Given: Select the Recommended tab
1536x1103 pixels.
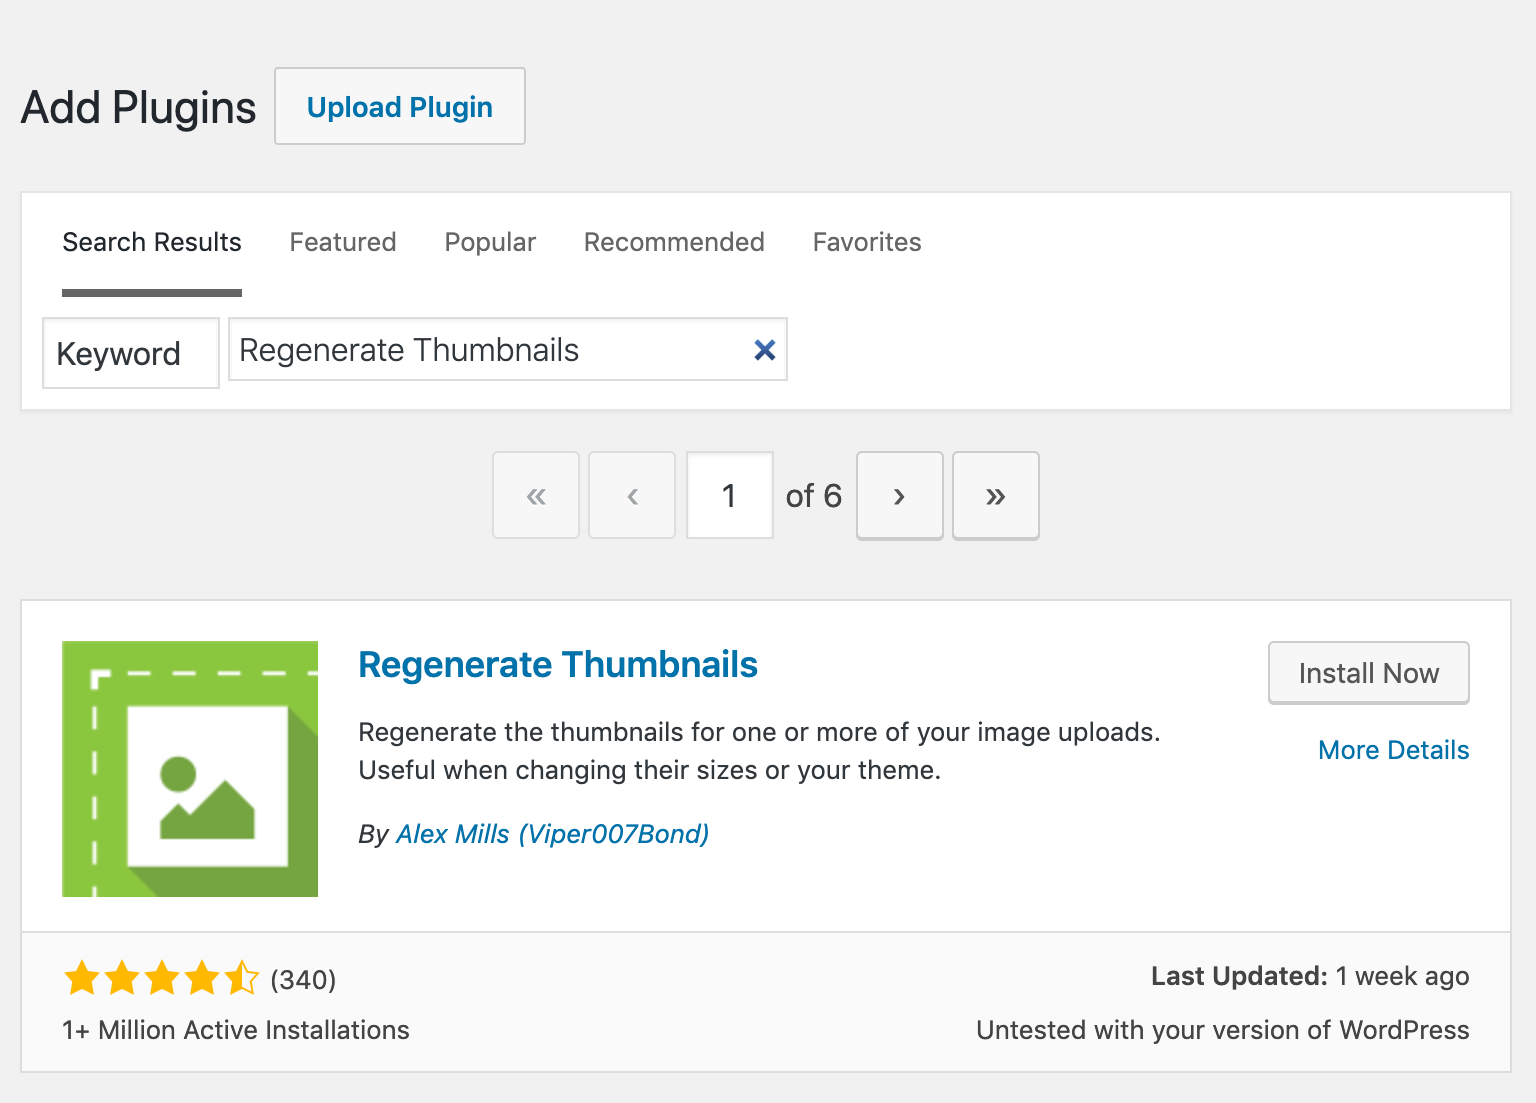Looking at the screenshot, I should click(674, 242).
